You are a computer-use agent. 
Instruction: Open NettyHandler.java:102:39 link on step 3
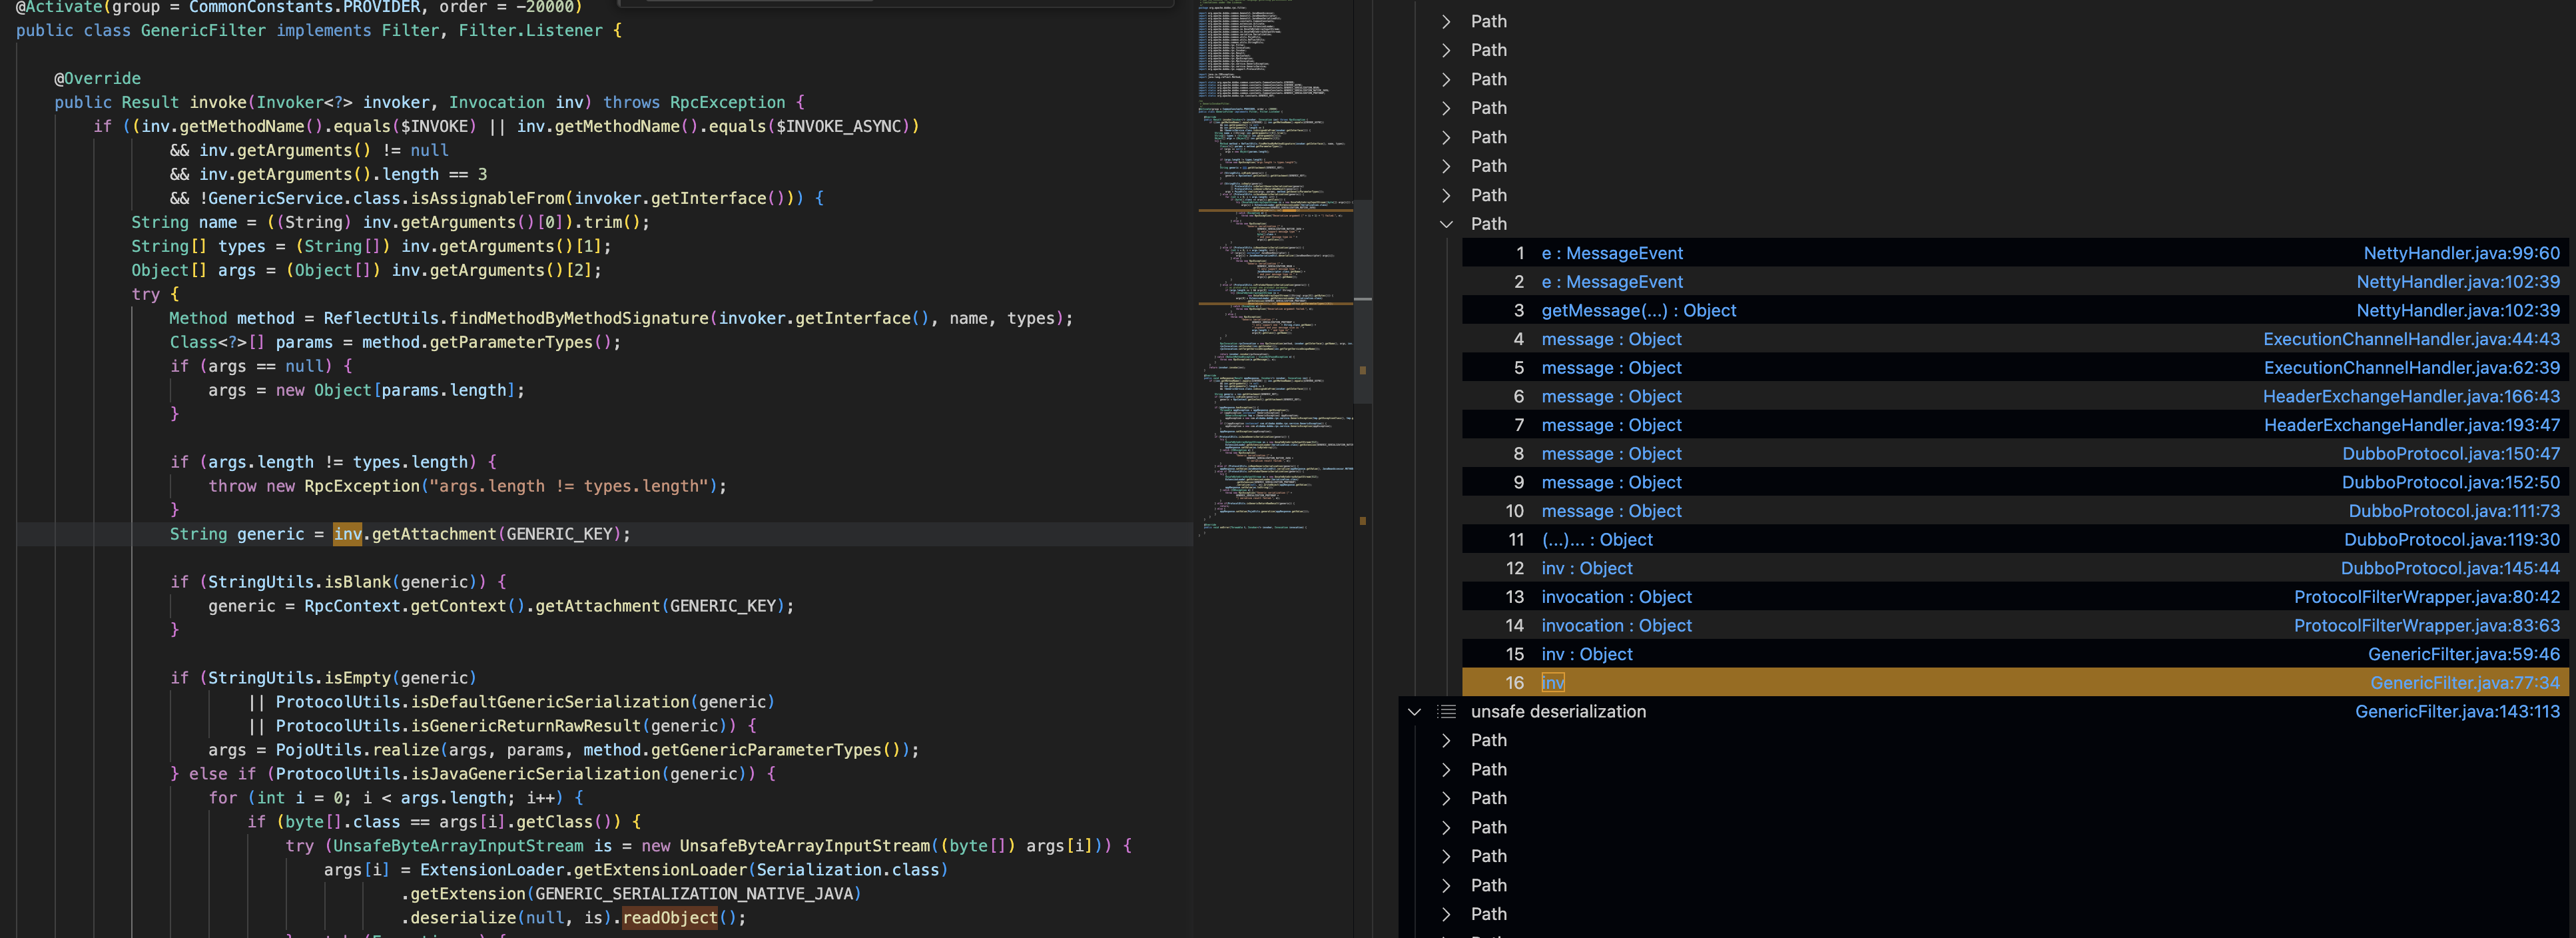pyautogui.click(x=2458, y=311)
